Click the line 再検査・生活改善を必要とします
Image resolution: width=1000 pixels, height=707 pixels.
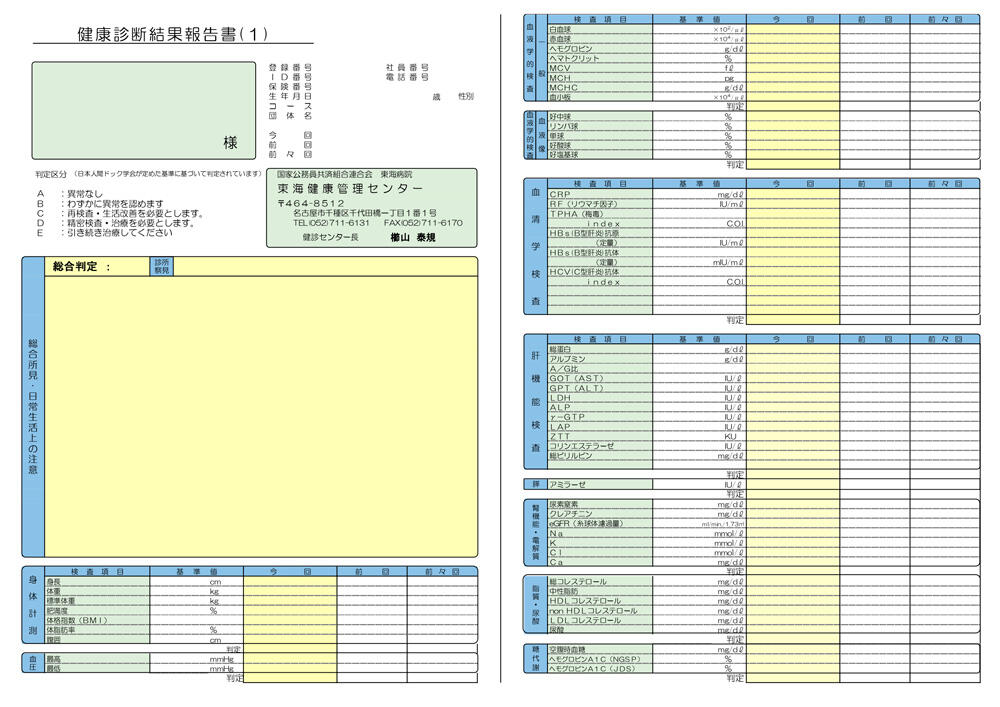[x=136, y=214]
